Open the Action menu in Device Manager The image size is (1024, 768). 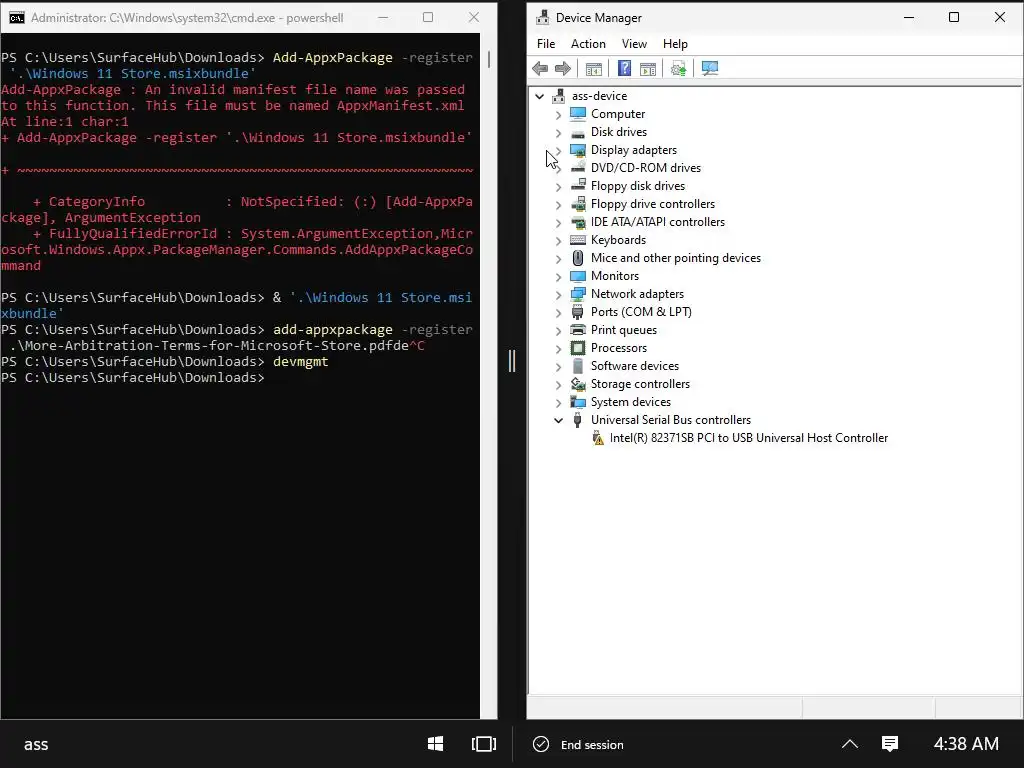pos(588,44)
